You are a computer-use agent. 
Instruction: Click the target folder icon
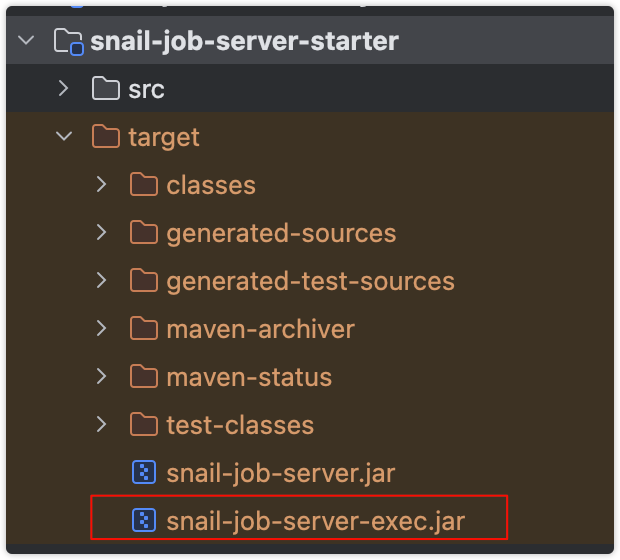click(x=105, y=137)
